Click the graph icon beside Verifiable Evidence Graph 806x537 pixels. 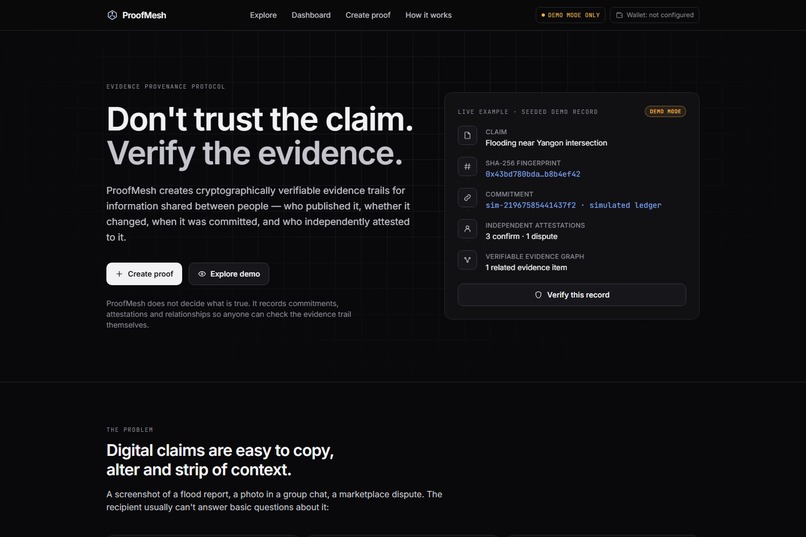point(467,260)
